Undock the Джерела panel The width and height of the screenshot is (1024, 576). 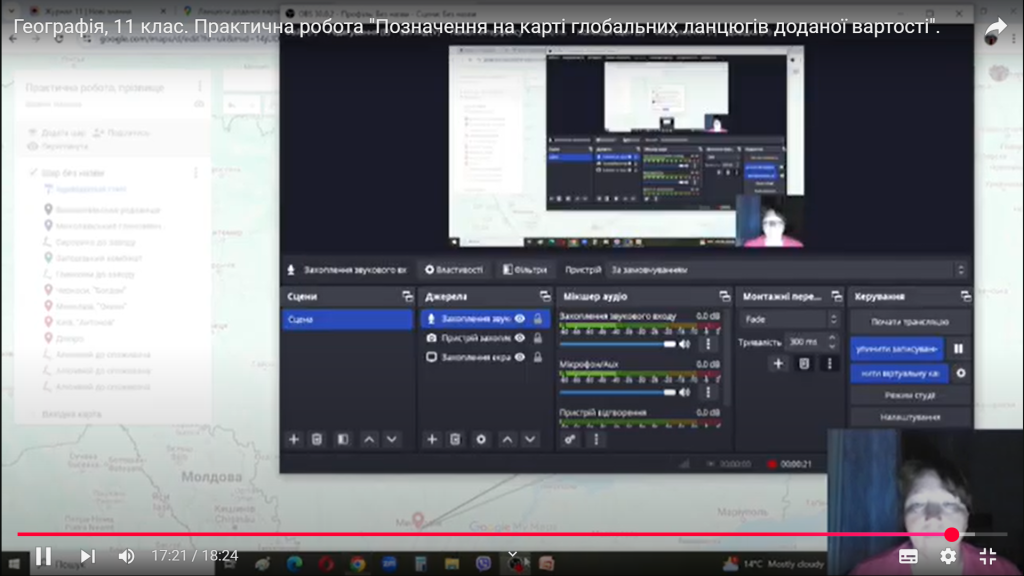(x=545, y=296)
